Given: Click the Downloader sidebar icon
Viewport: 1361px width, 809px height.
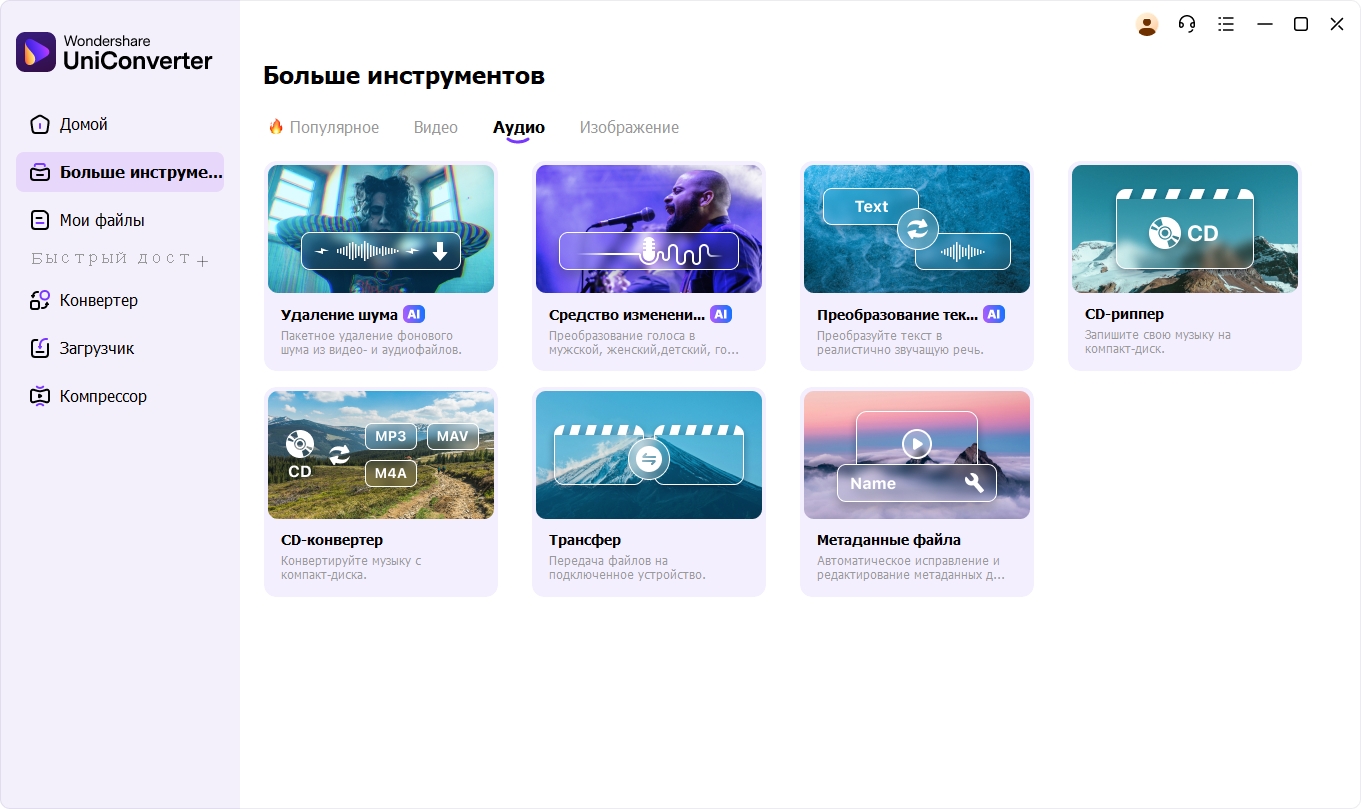Looking at the screenshot, I should coord(40,348).
